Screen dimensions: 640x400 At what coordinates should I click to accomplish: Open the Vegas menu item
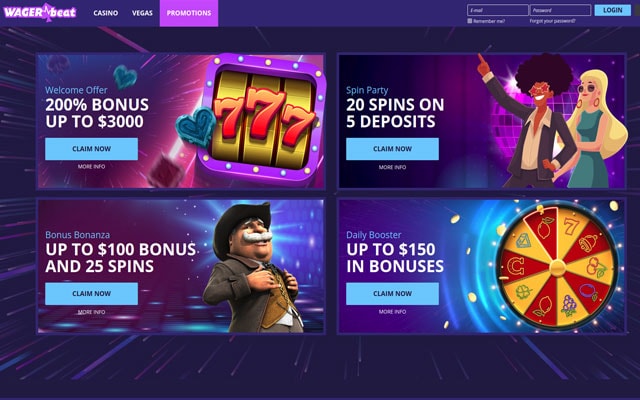coord(142,13)
